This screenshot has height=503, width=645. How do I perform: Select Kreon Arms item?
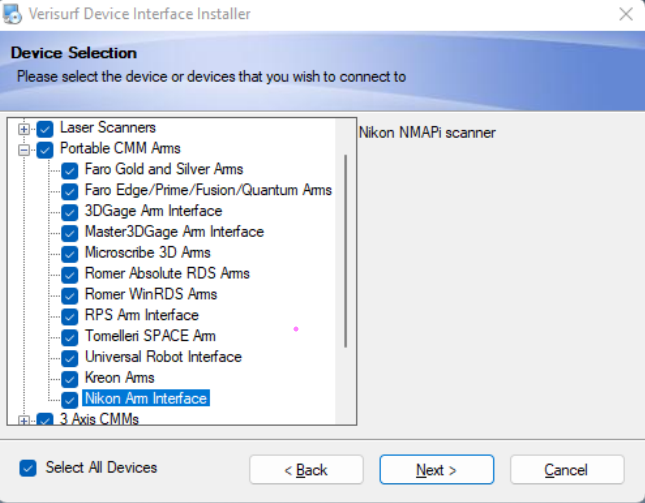120,378
